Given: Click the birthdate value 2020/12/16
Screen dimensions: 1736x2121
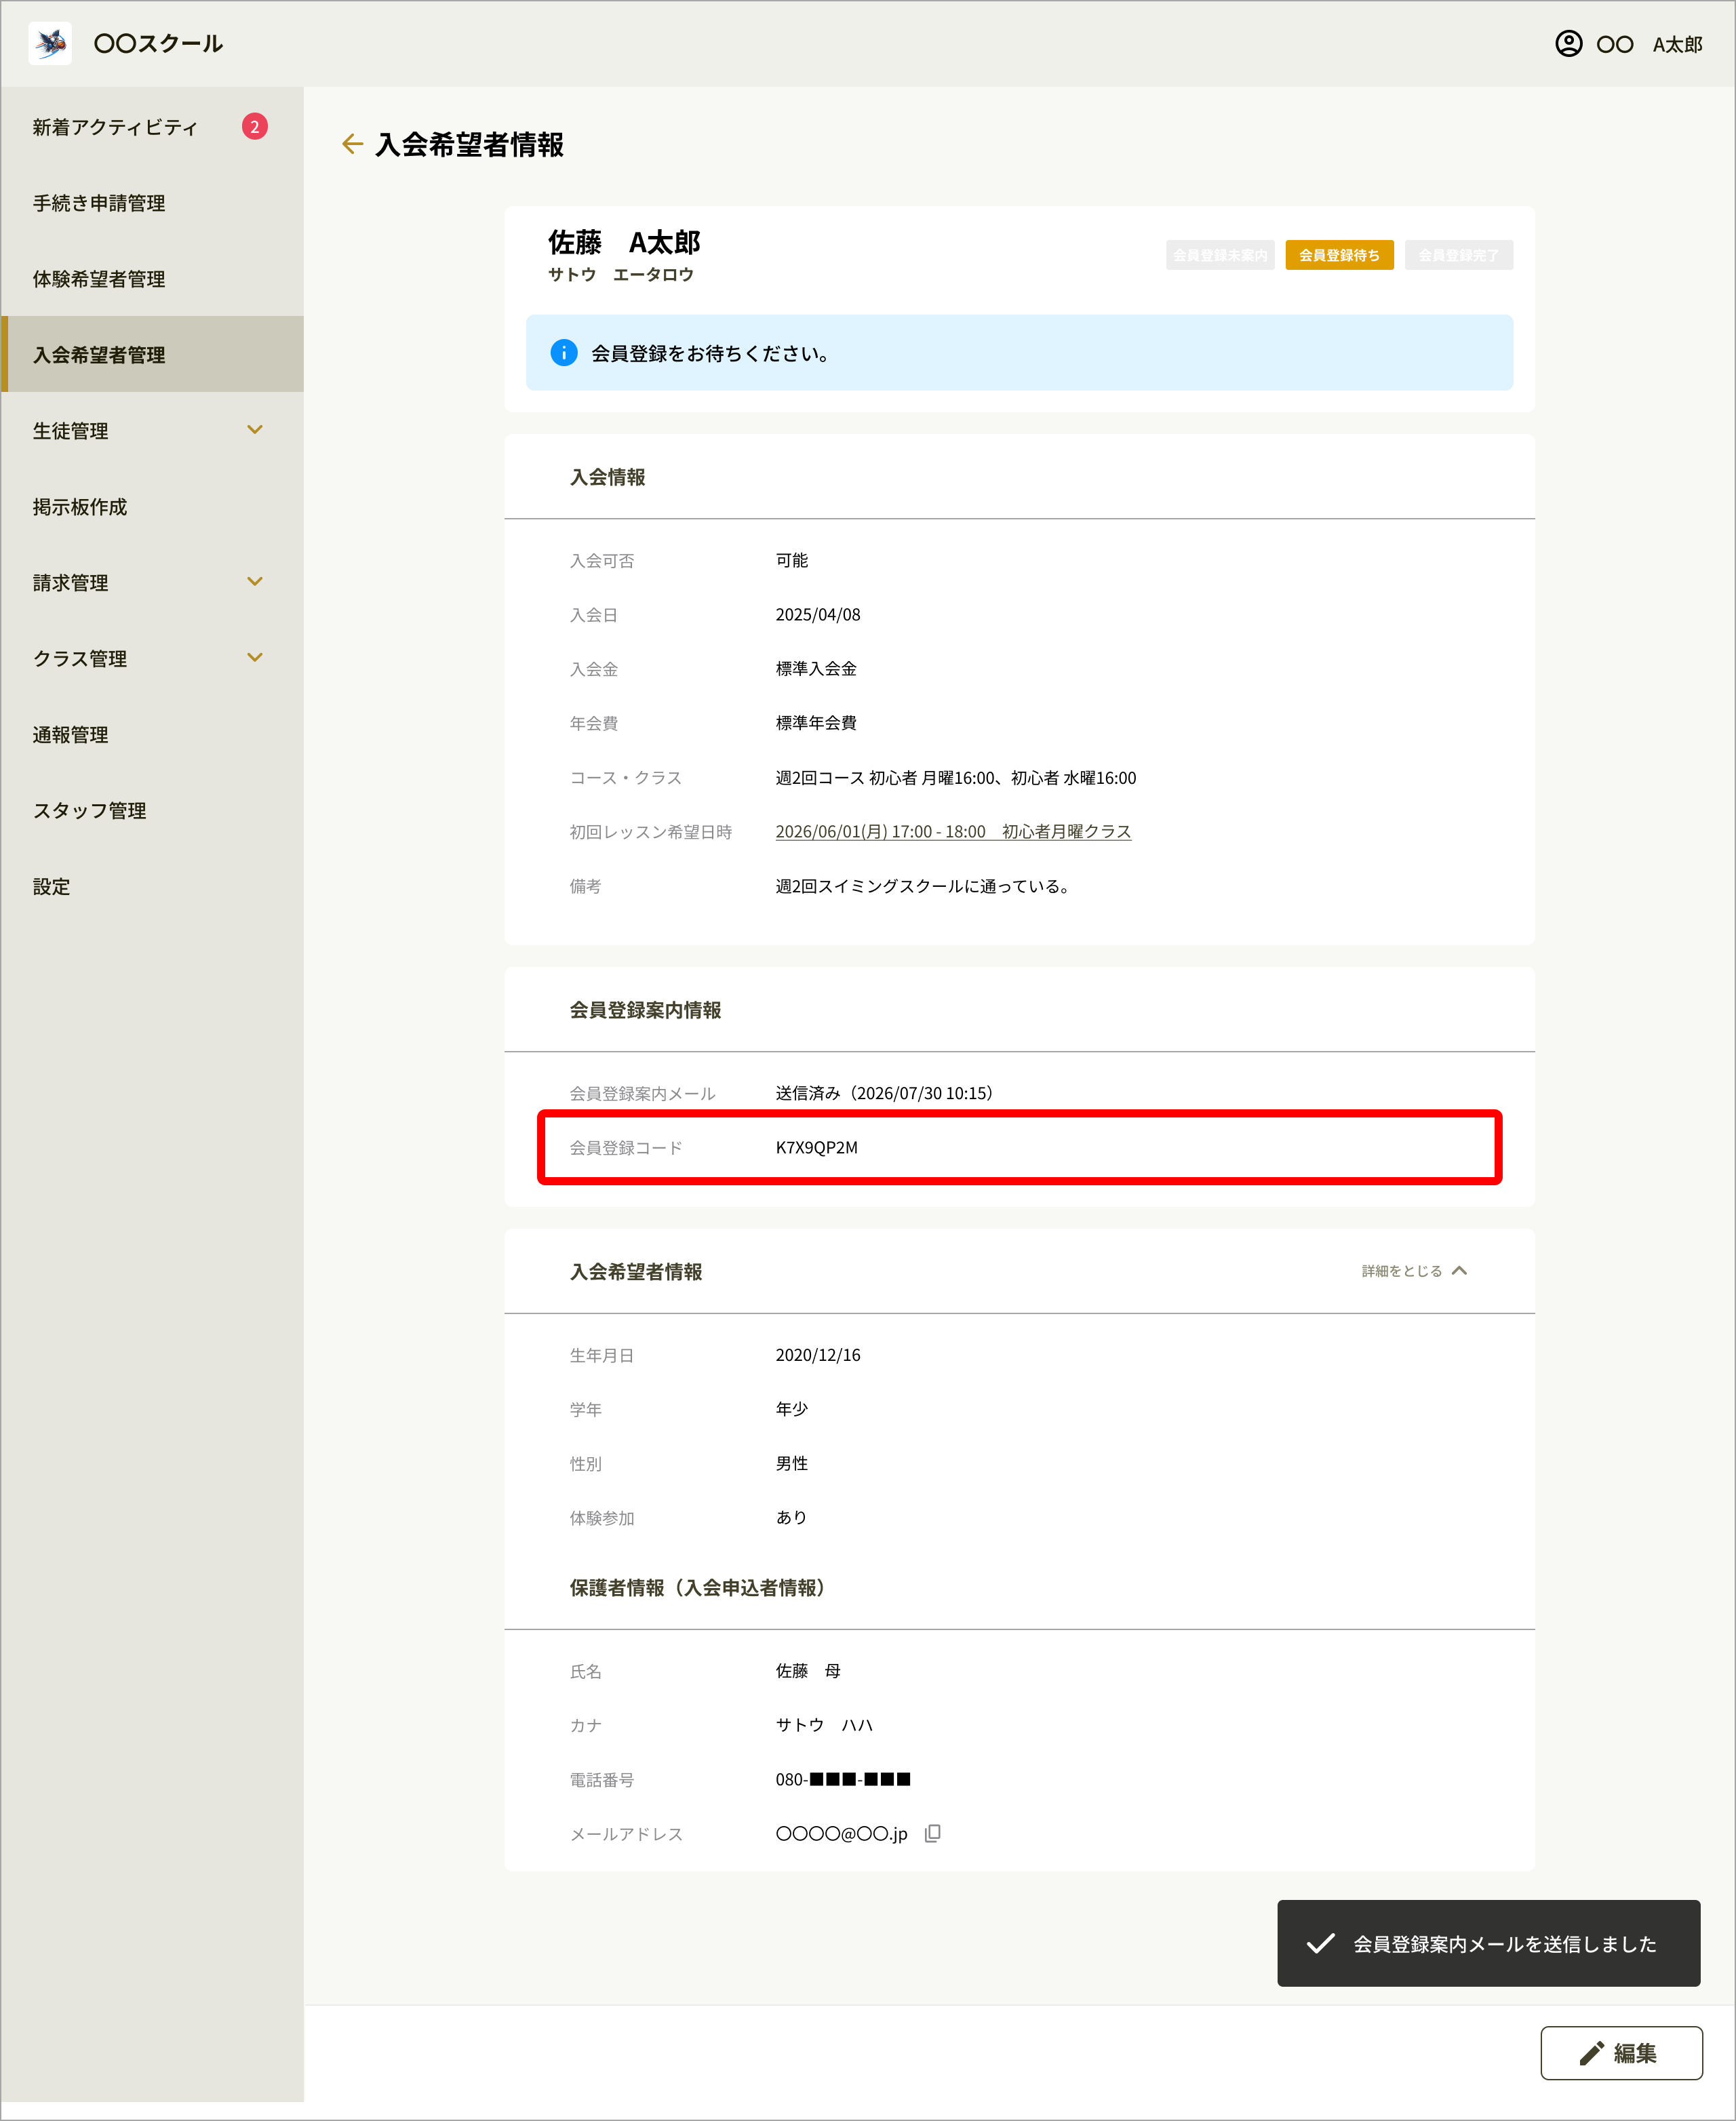Looking at the screenshot, I should pyautogui.click(x=817, y=1355).
